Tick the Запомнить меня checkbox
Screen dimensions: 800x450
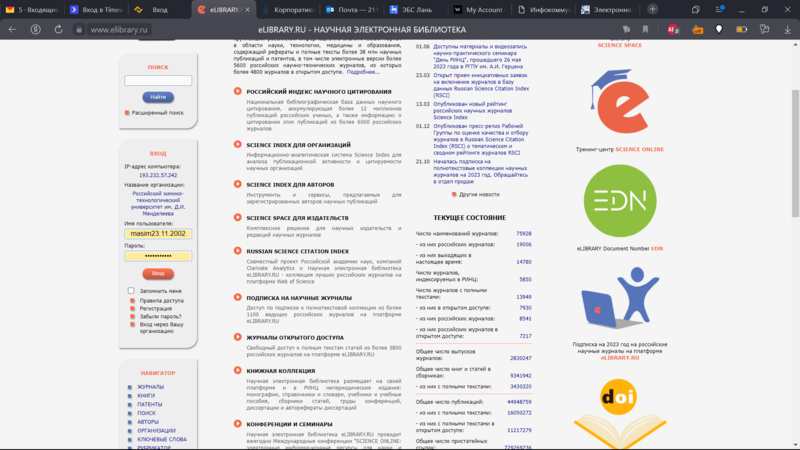point(131,290)
